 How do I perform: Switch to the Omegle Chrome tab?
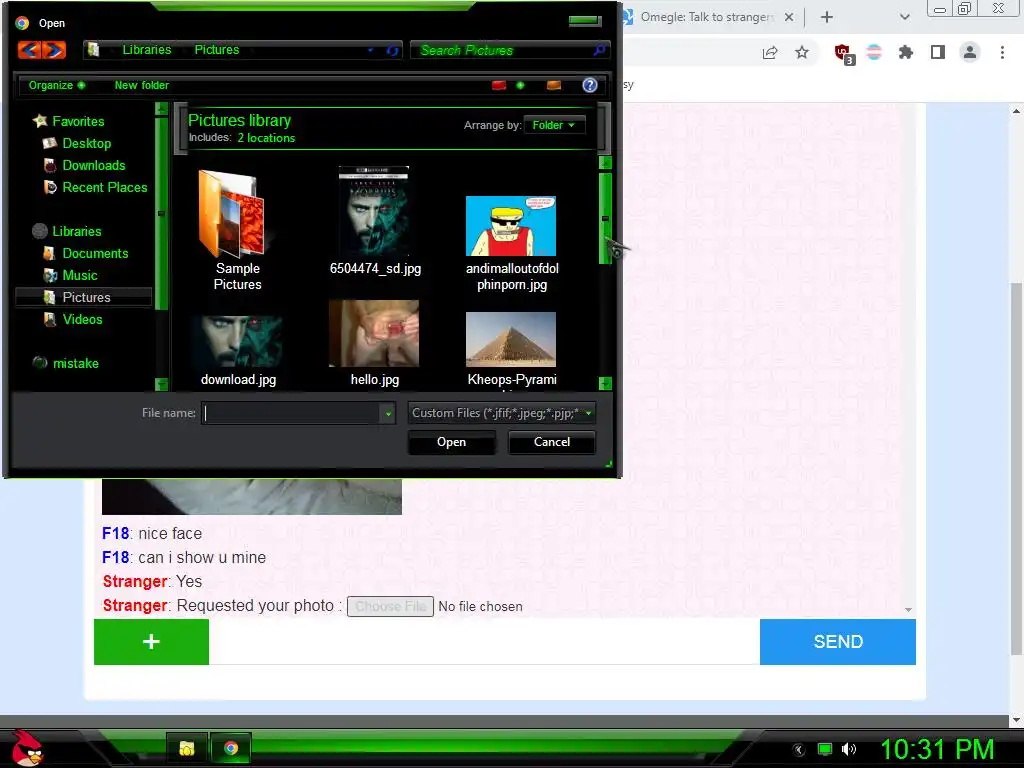[709, 17]
